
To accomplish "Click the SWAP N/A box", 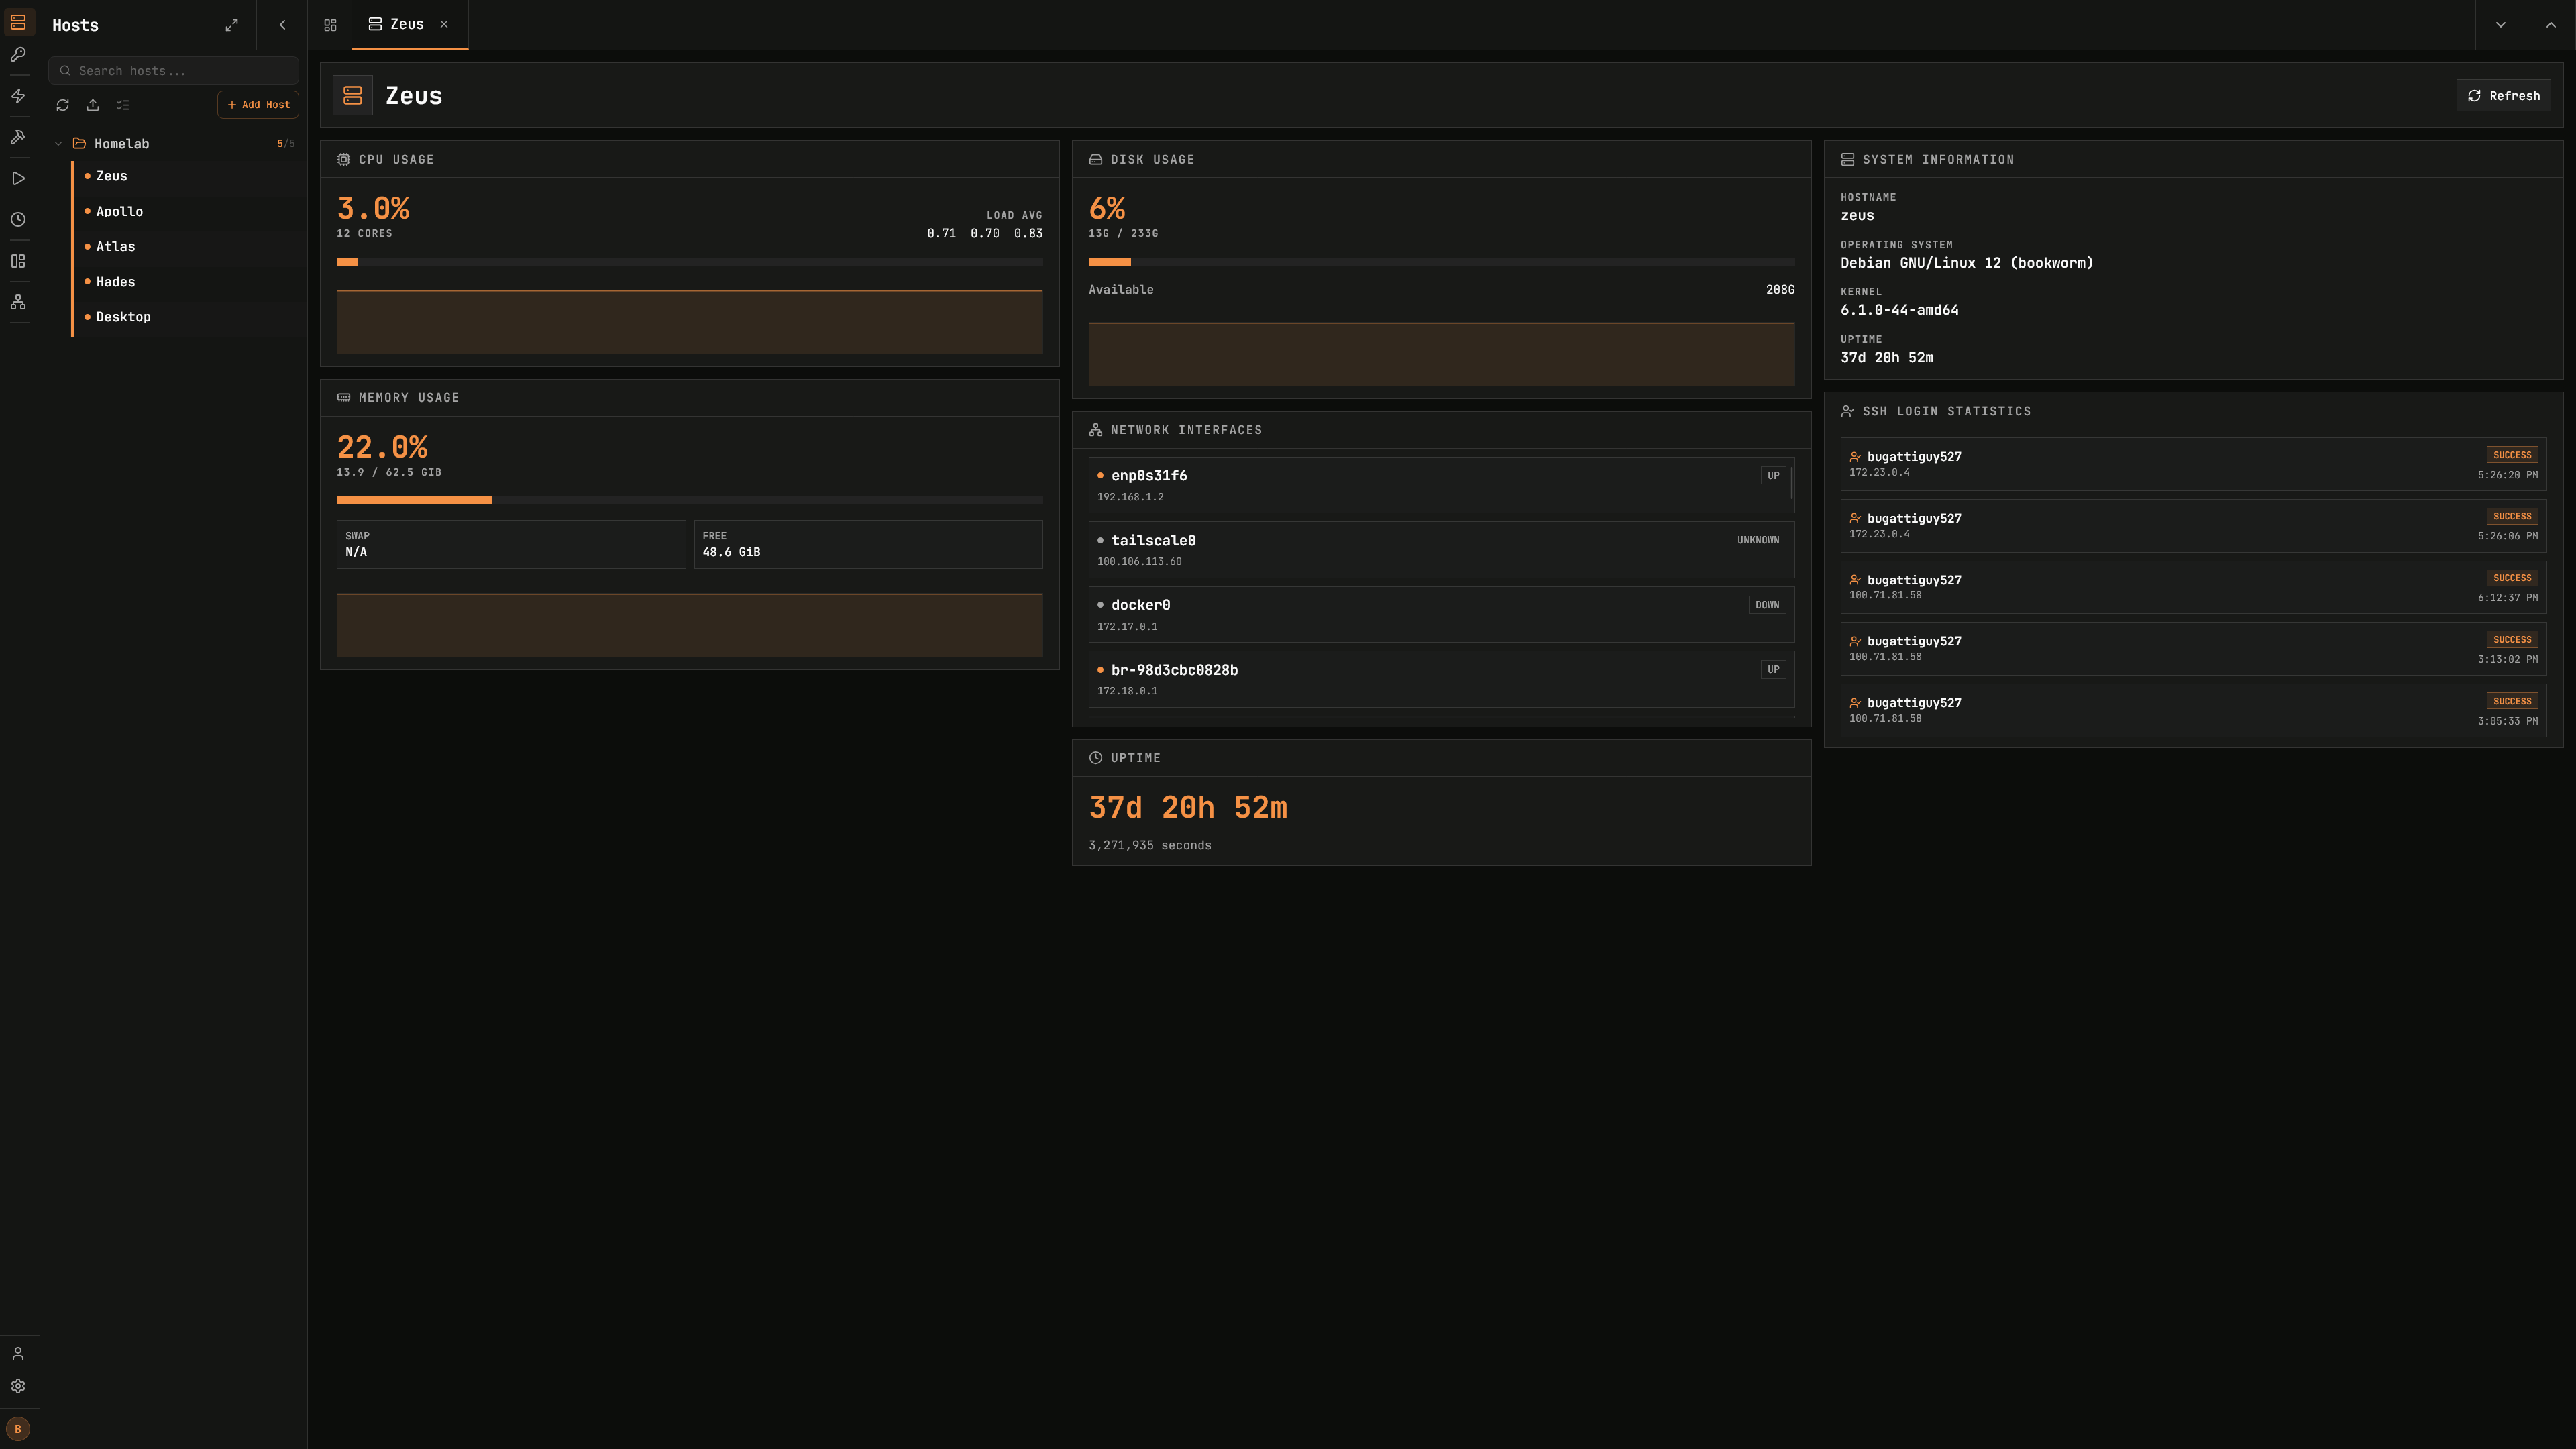I will point(511,544).
